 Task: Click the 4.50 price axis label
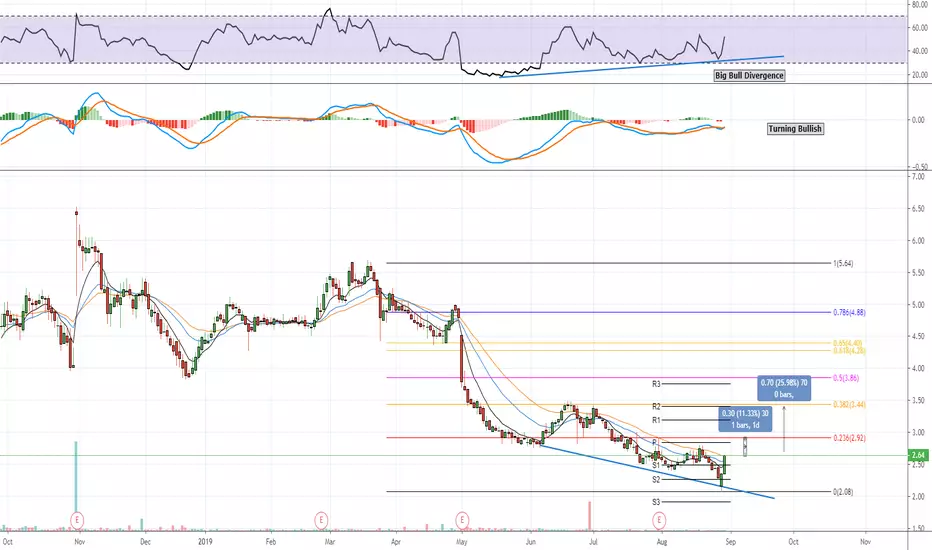[918, 337]
